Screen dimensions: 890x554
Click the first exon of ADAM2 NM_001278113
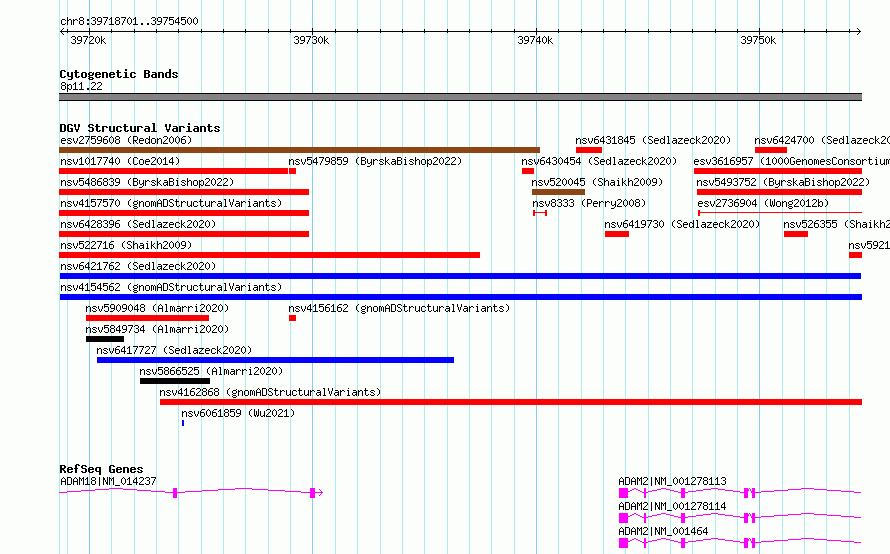(623, 493)
